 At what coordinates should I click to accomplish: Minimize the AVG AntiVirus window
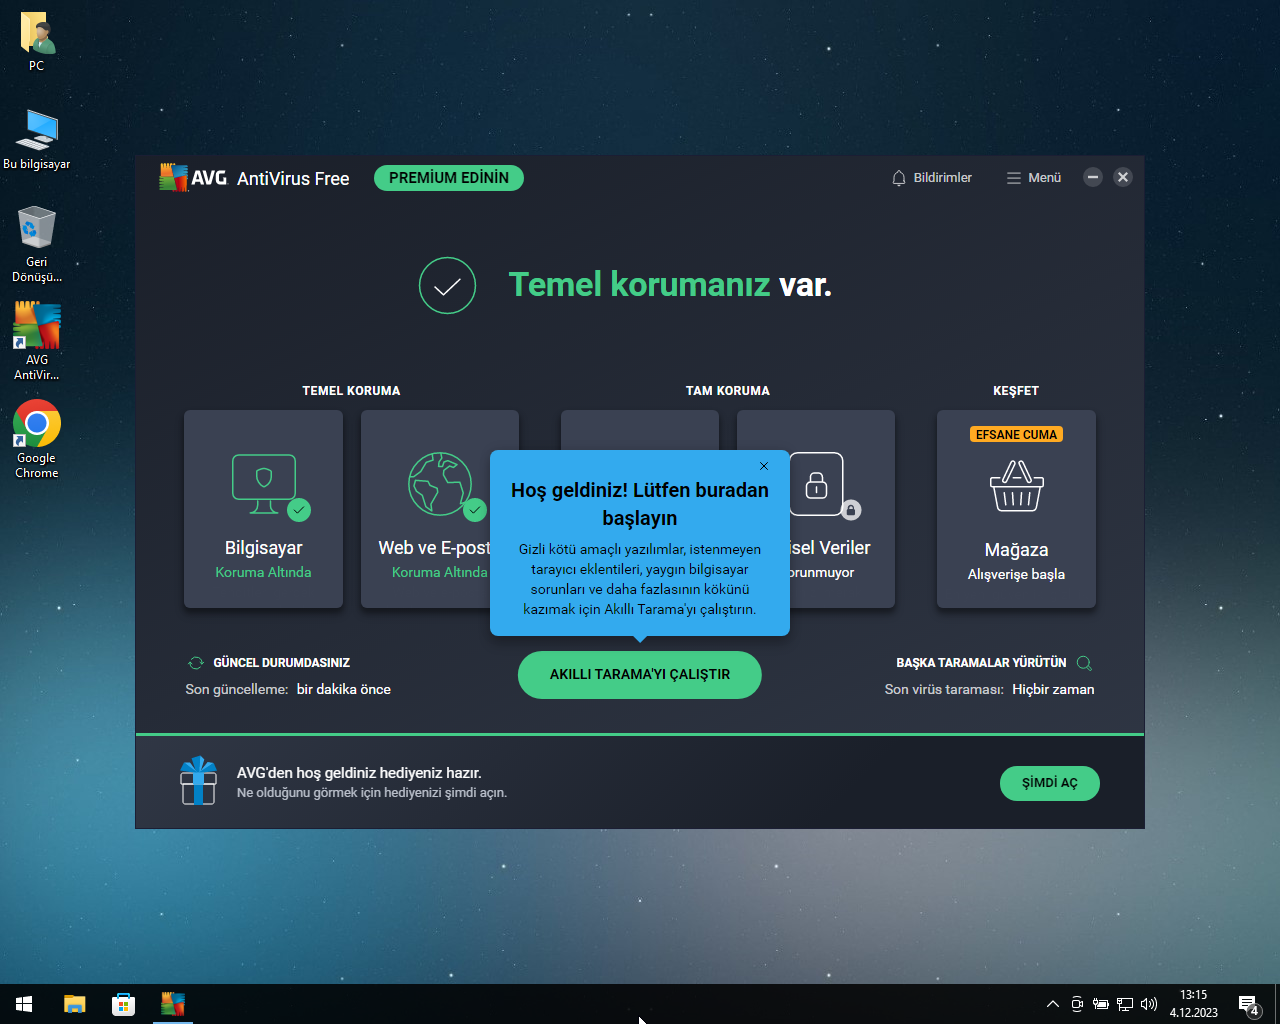coord(1093,177)
